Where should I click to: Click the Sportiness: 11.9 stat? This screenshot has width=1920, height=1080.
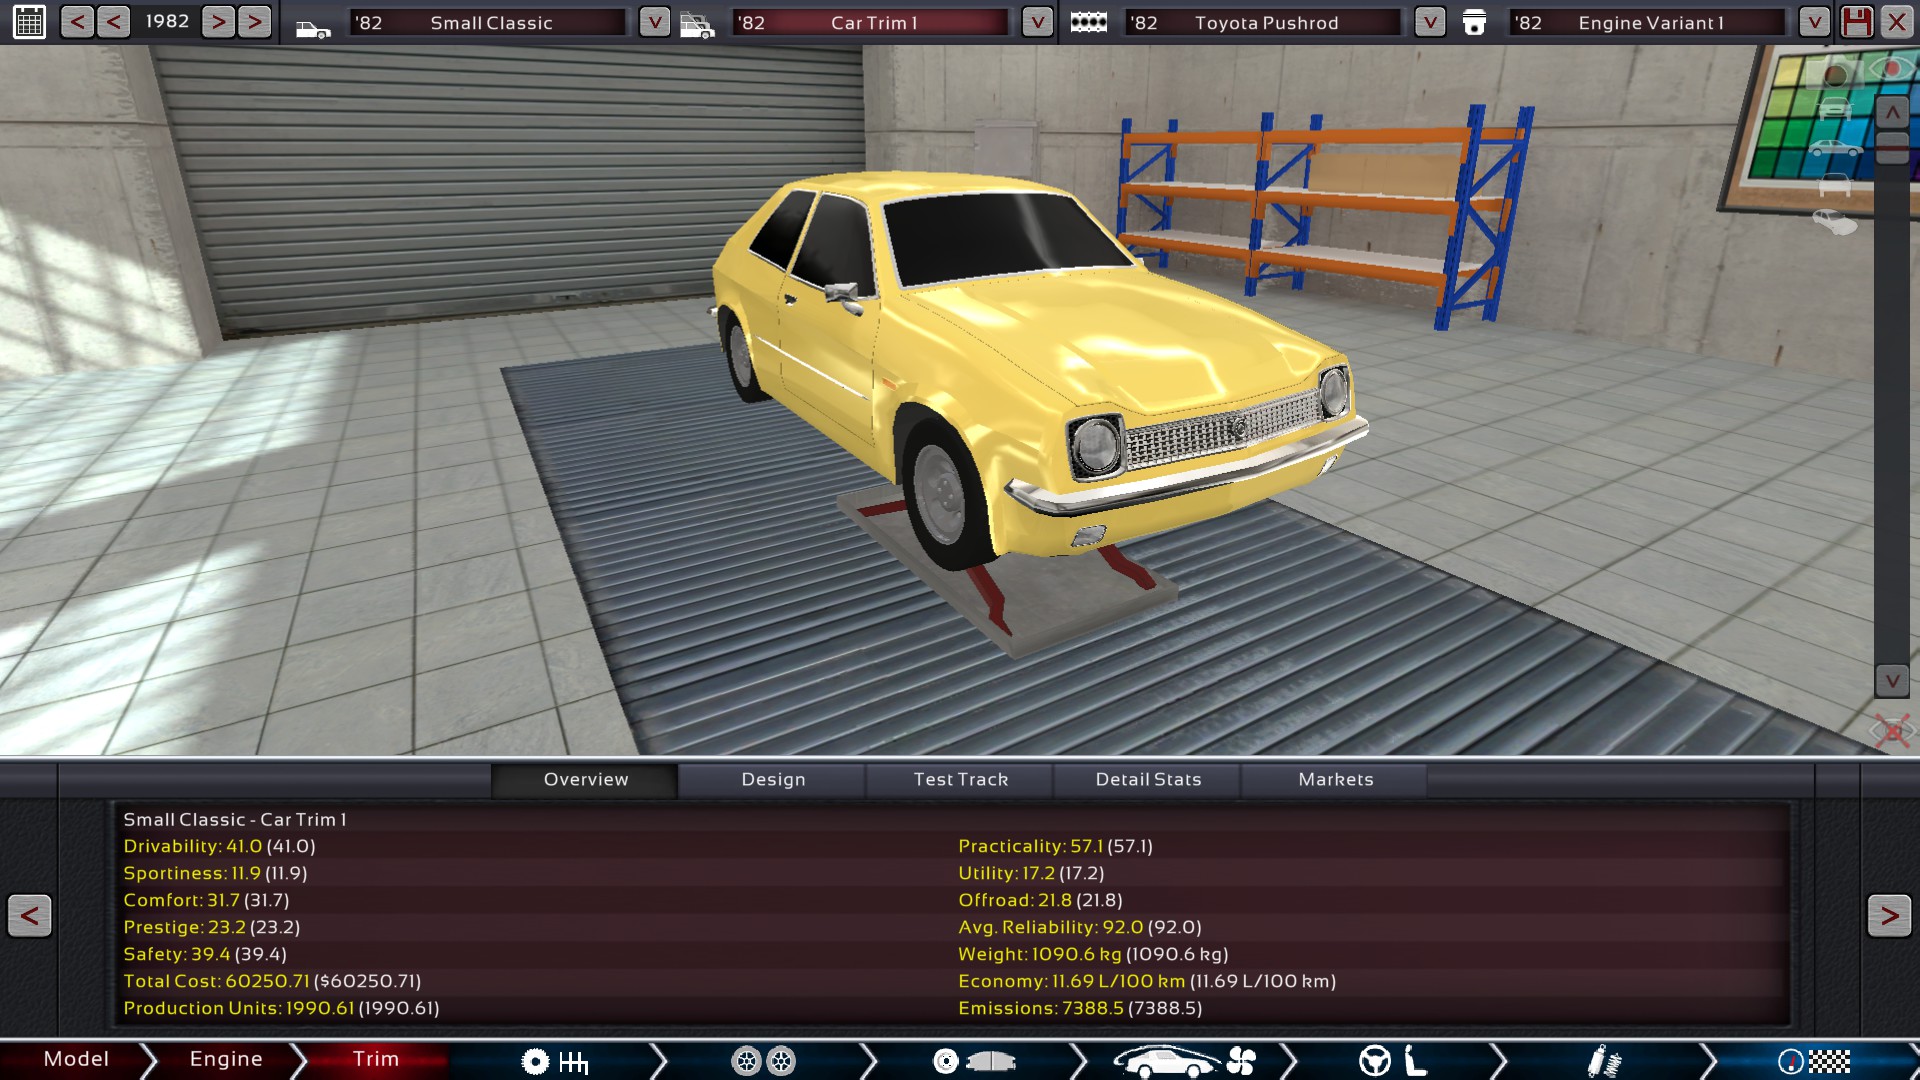(x=215, y=874)
